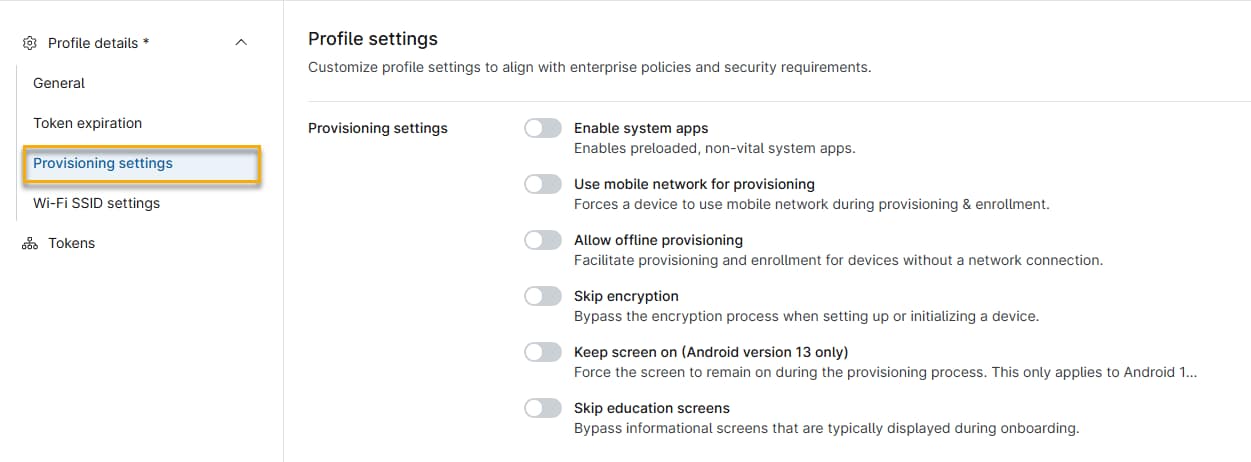Toggle Use mobile network for provisioning
The image size is (1251, 462).
pyautogui.click(x=543, y=184)
